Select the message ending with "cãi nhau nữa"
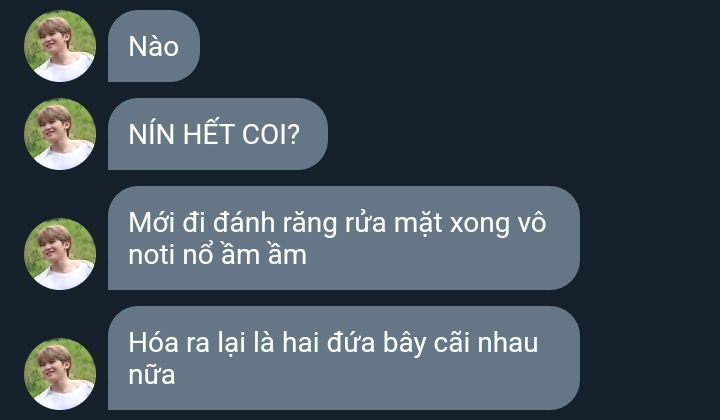Screen dimensions: 720x420 click(x=344, y=358)
